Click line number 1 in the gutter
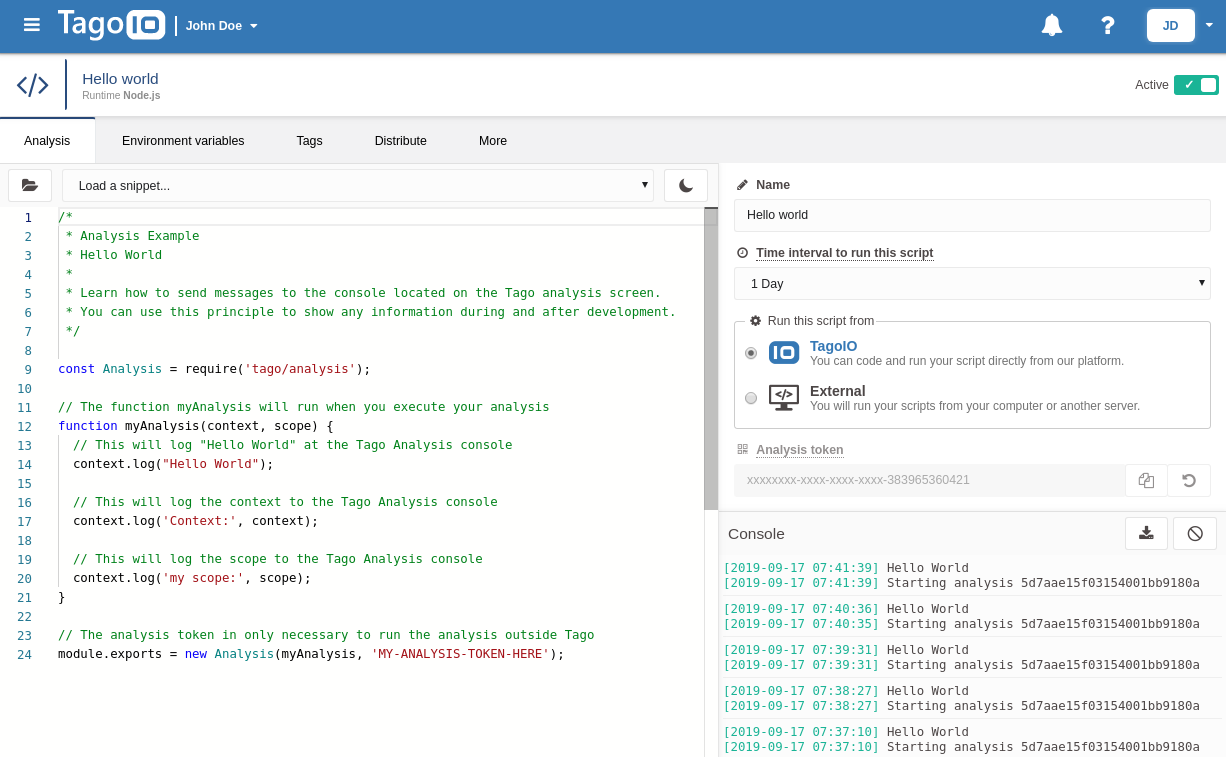Image resolution: width=1226 pixels, height=757 pixels. point(28,217)
